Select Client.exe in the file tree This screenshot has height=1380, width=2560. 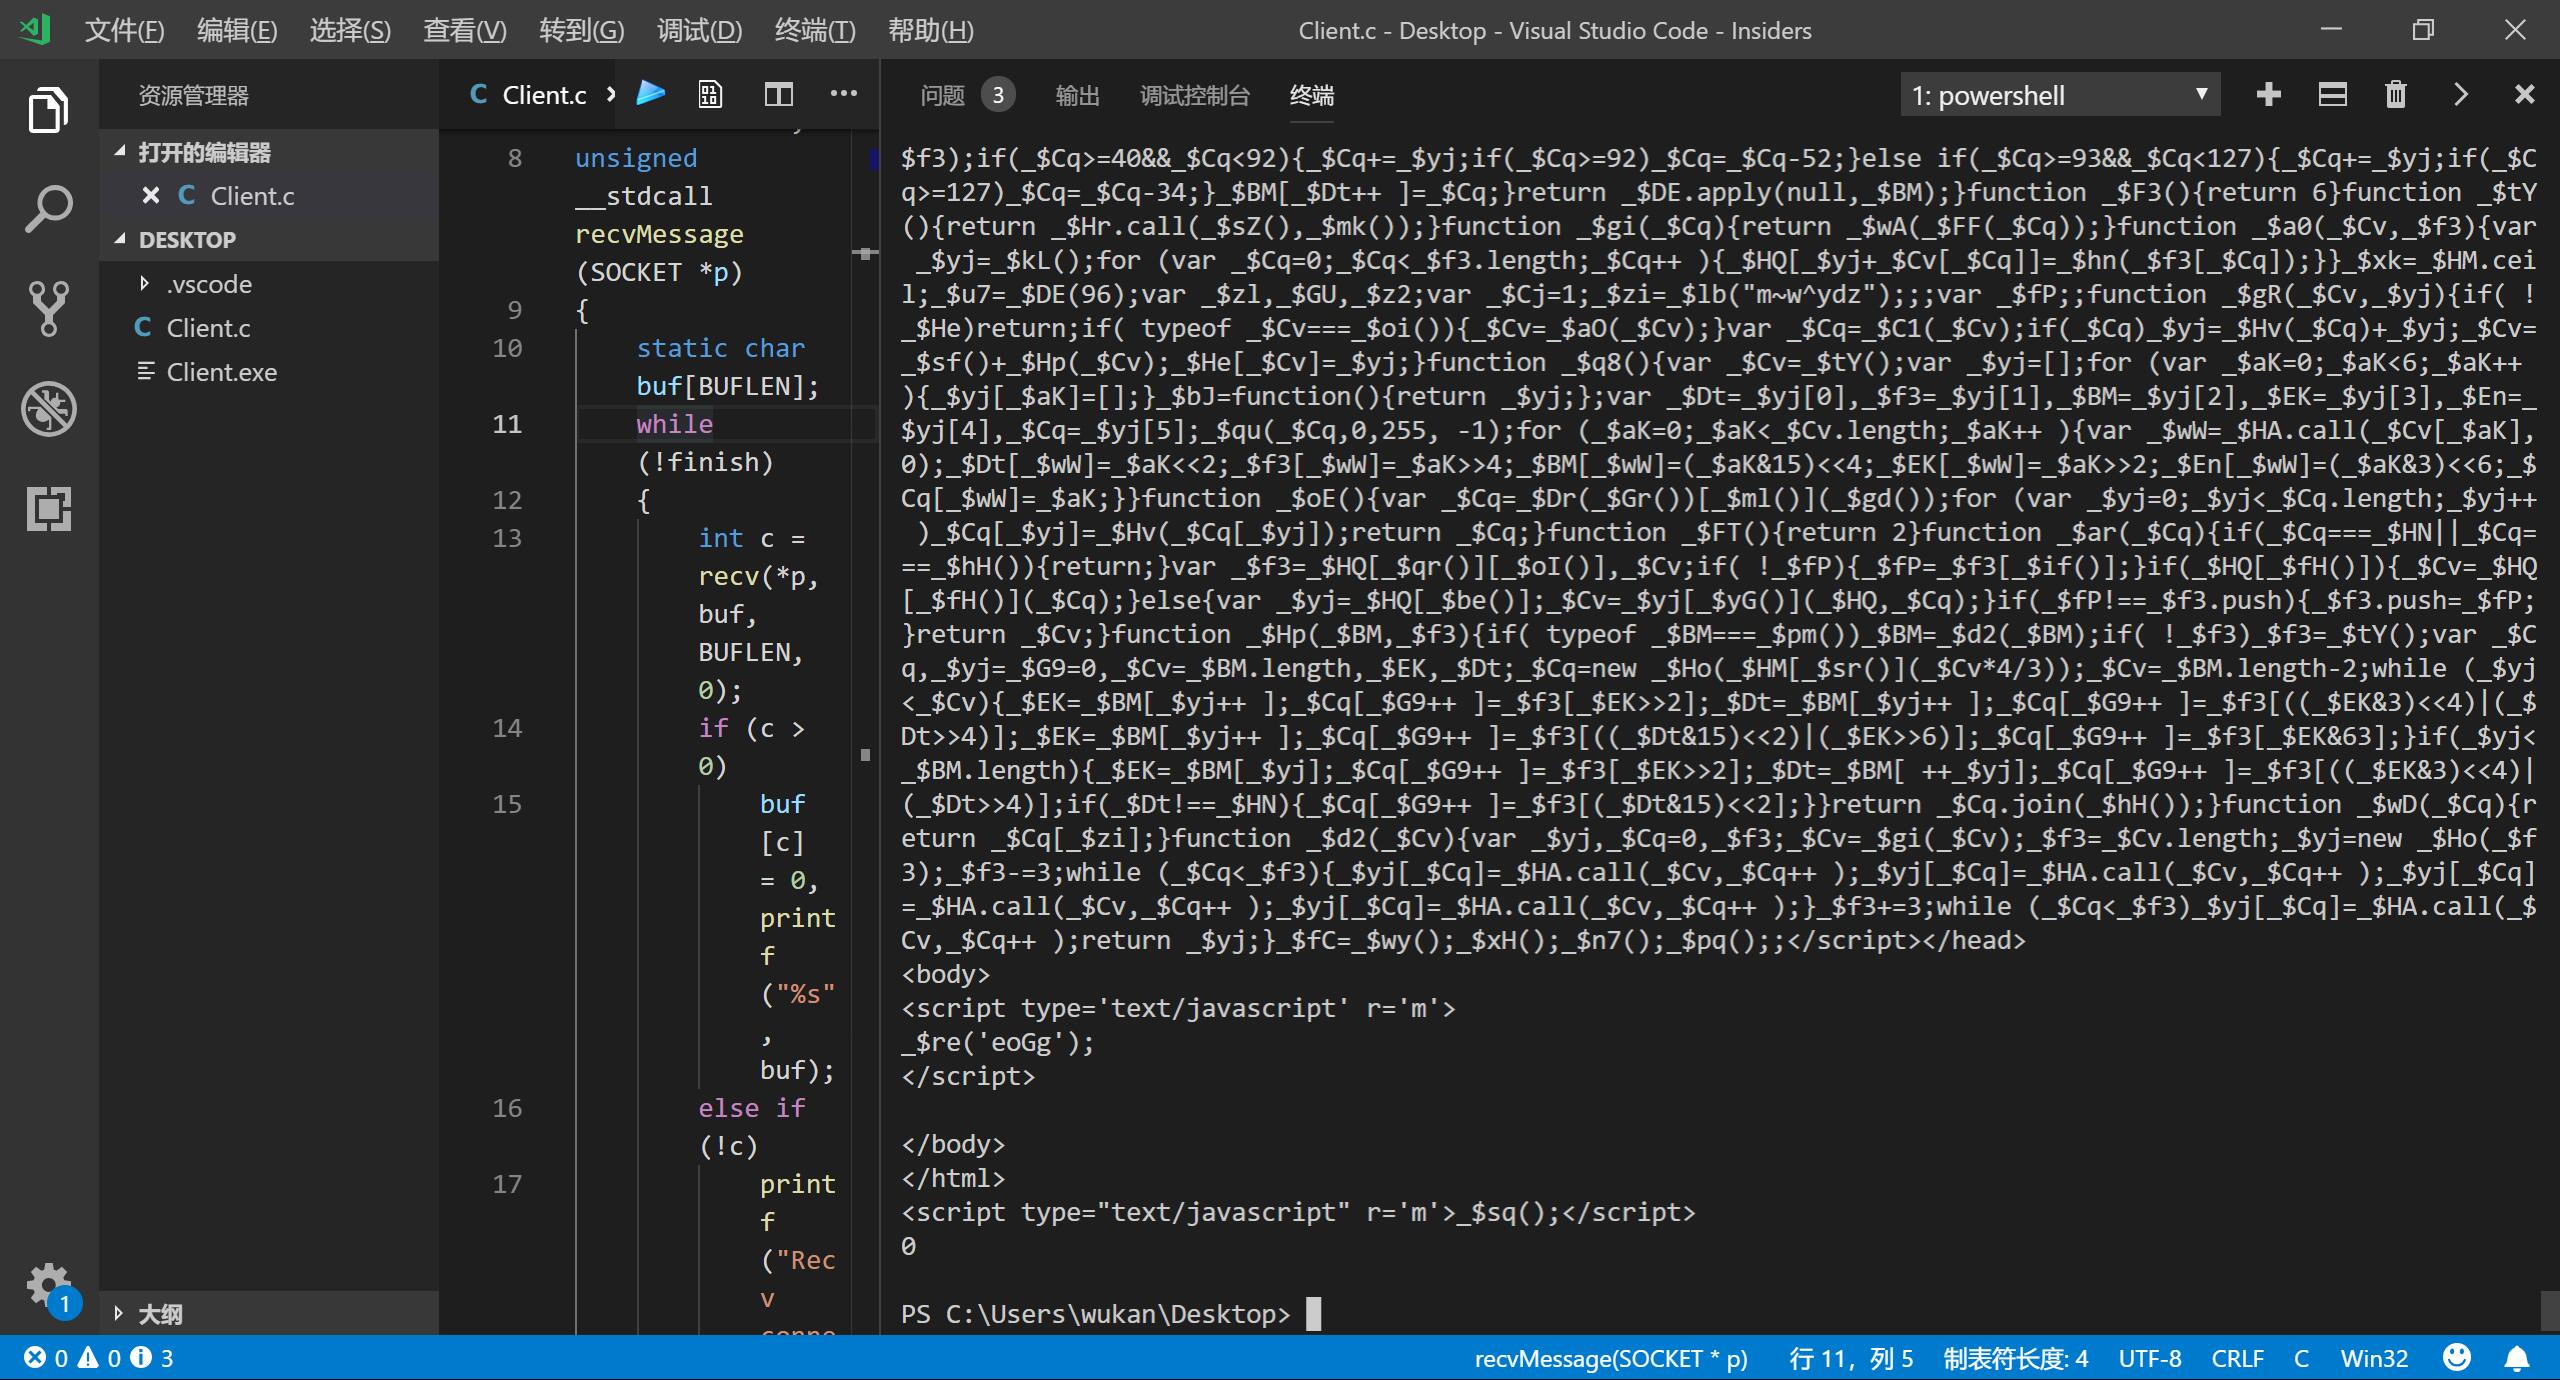click(x=221, y=372)
